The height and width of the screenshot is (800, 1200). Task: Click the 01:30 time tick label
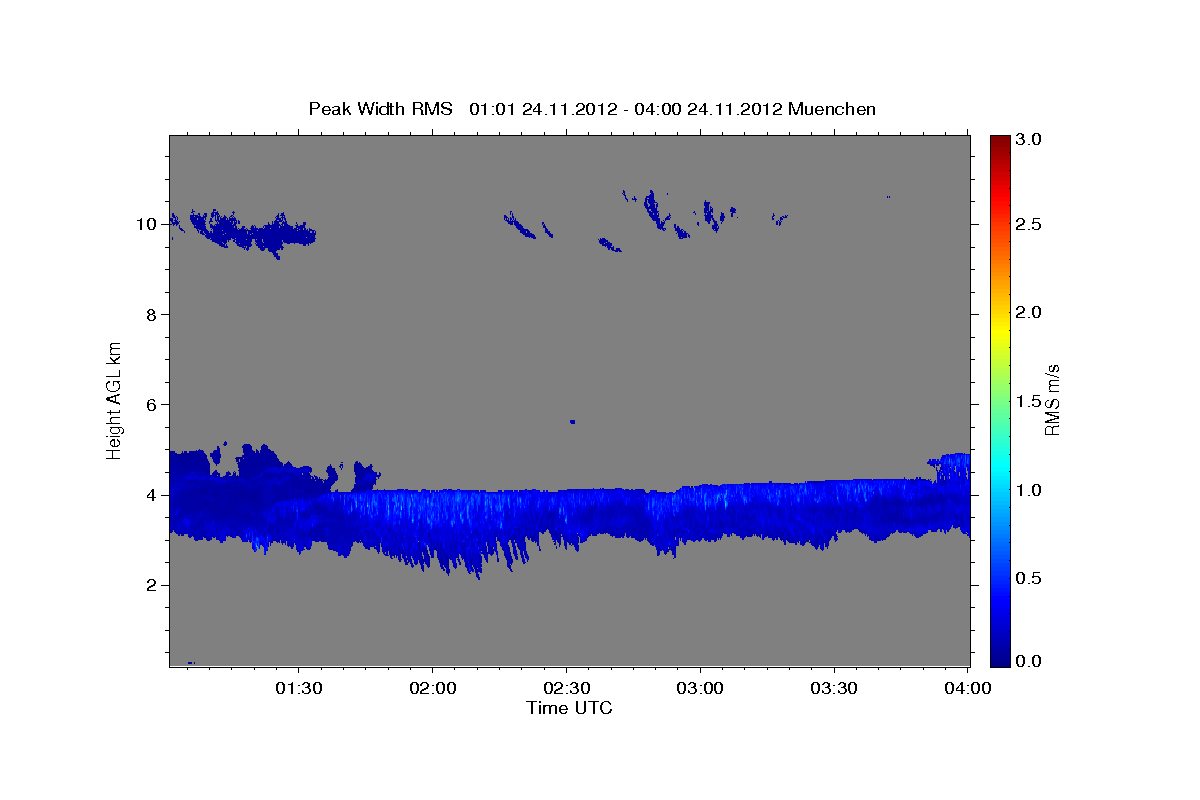tap(299, 688)
